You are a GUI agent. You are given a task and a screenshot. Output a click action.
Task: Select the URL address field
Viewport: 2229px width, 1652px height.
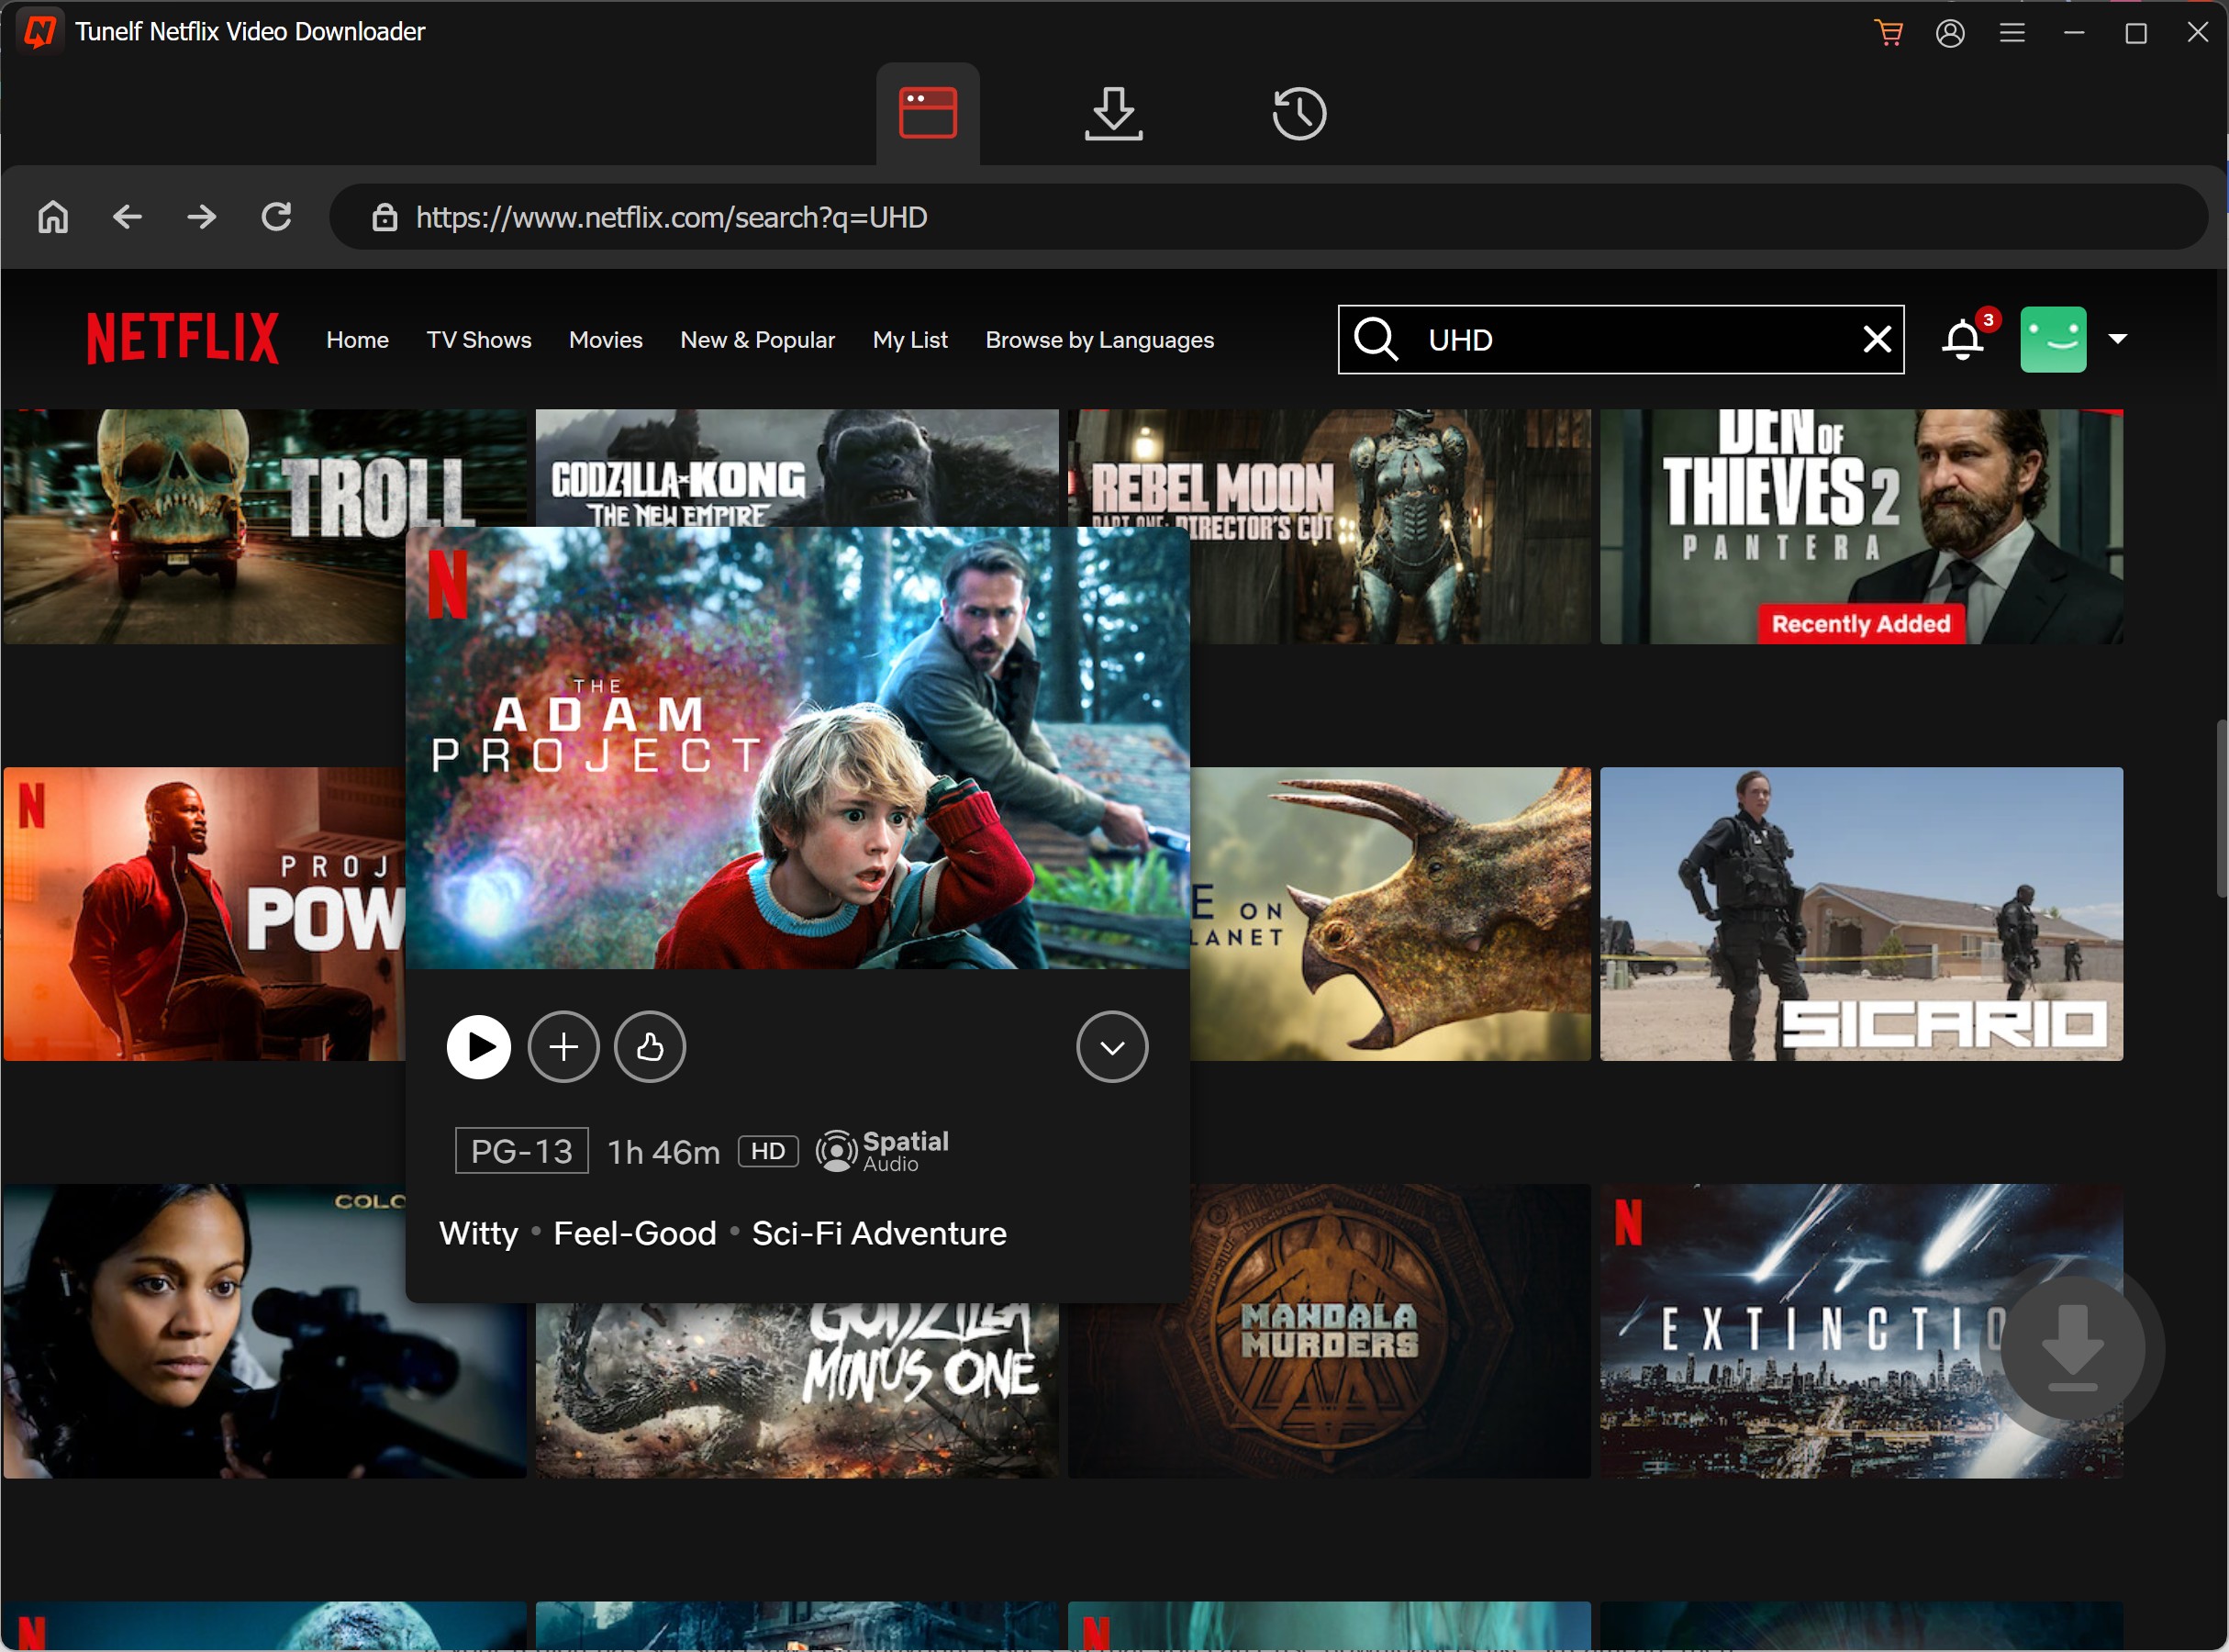[x=1268, y=217]
